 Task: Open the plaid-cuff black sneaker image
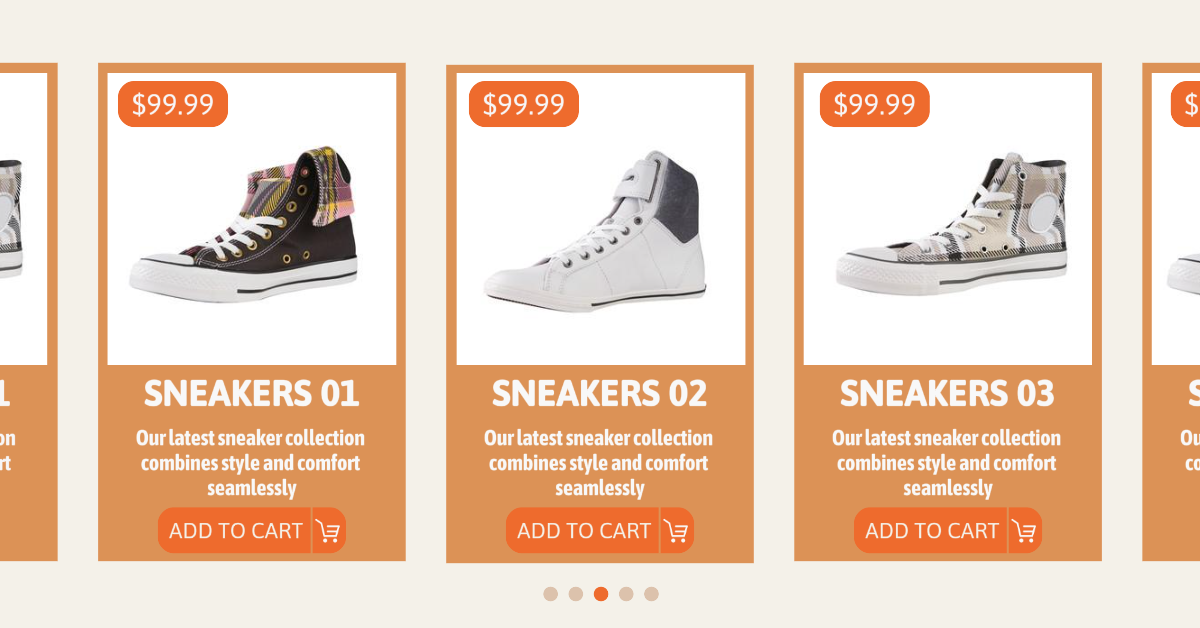point(251,225)
